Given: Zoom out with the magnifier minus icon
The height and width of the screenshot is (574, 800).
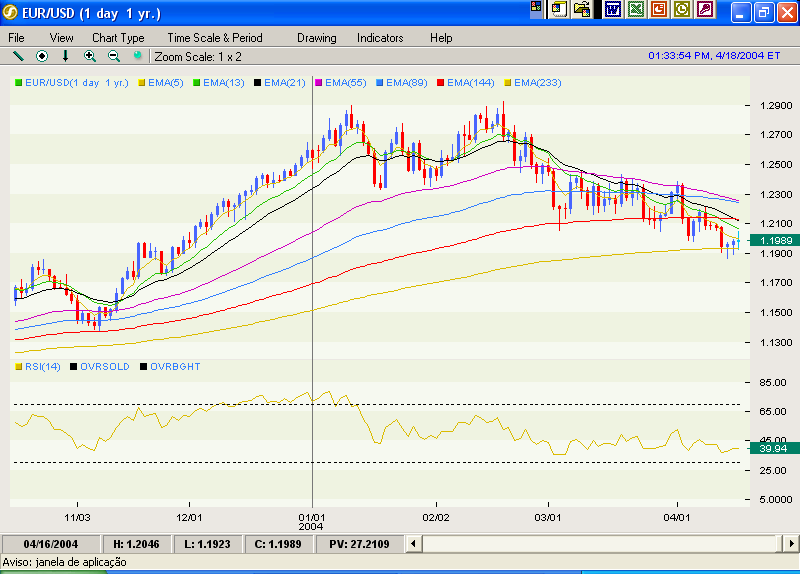Looking at the screenshot, I should point(114,56).
